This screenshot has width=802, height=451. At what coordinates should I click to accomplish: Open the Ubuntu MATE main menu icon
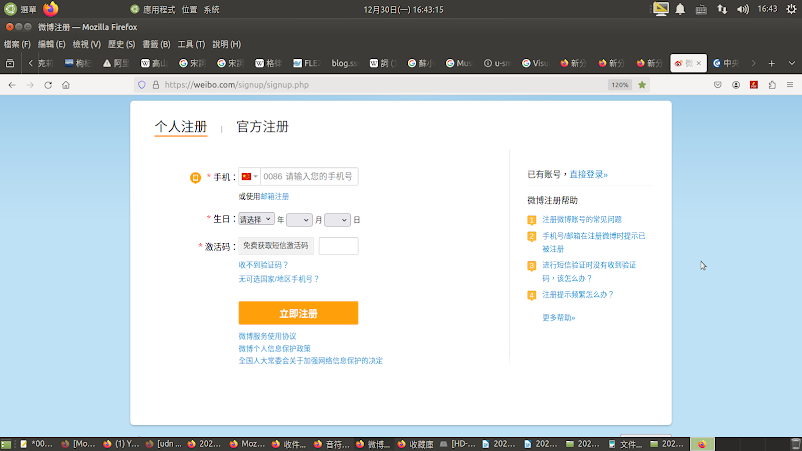10,9
